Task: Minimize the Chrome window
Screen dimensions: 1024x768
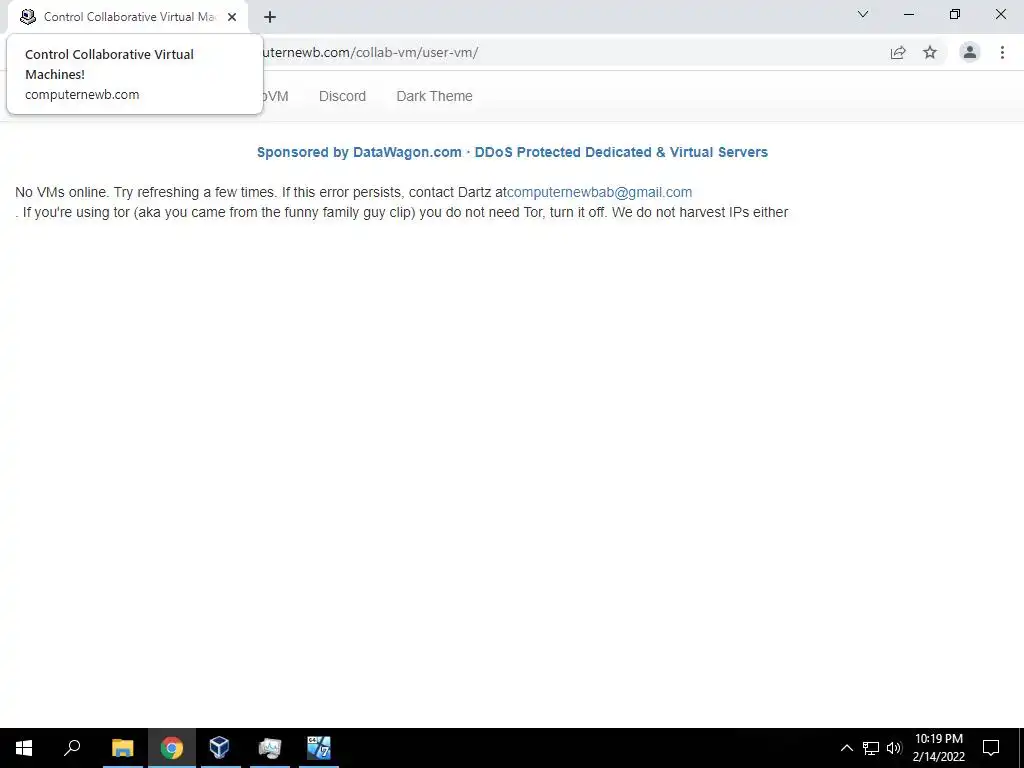Action: (x=908, y=14)
